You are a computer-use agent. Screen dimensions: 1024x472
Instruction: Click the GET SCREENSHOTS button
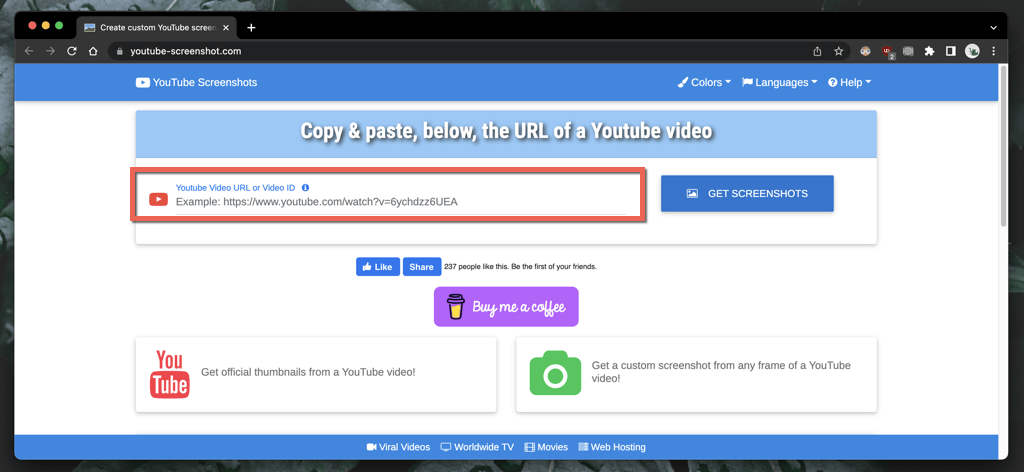(747, 193)
